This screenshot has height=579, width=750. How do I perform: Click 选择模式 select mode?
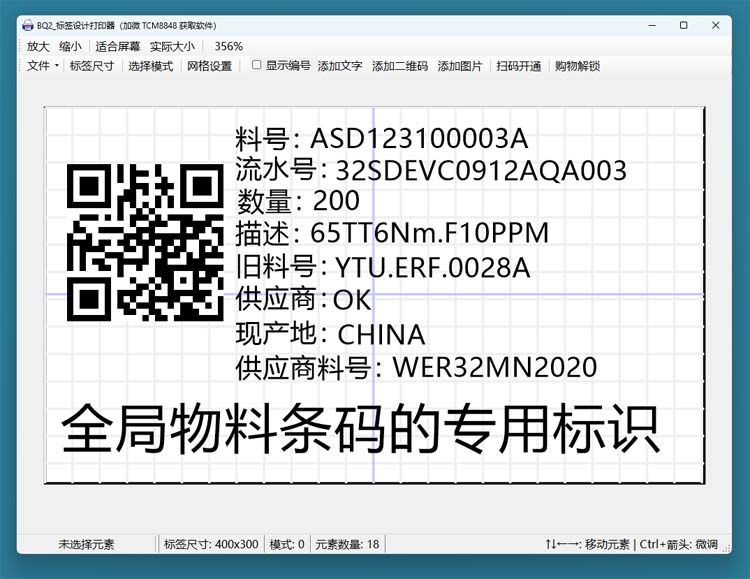pyautogui.click(x=150, y=66)
